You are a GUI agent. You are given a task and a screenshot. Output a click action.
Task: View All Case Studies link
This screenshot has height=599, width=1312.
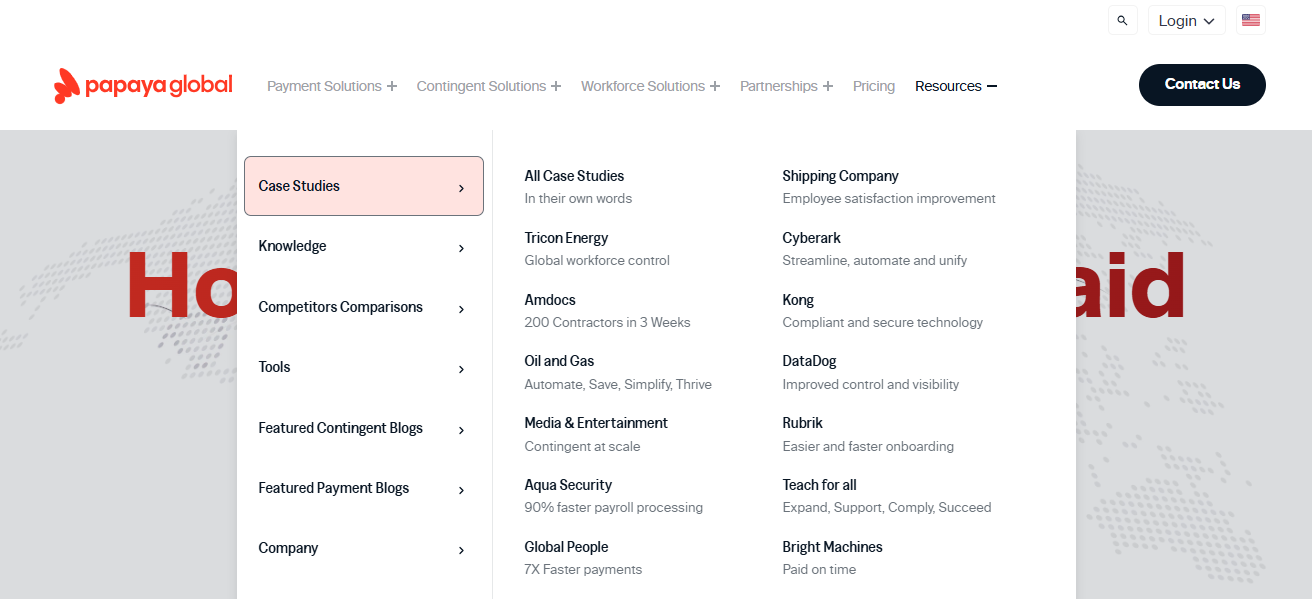(x=574, y=176)
